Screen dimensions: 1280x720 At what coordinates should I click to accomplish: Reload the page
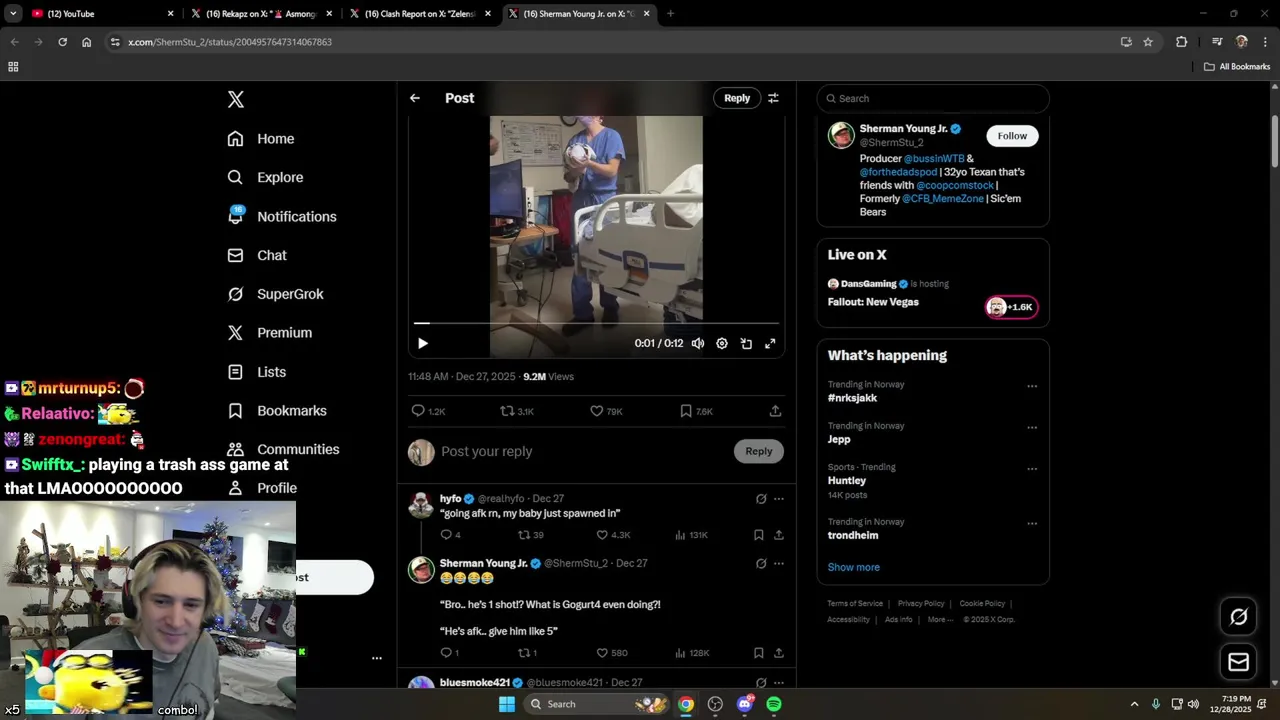pyautogui.click(x=62, y=42)
